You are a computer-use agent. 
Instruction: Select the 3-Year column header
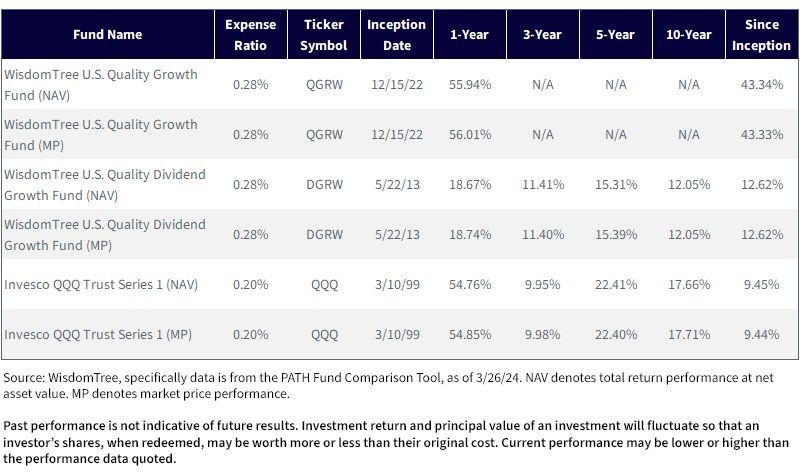pyautogui.click(x=543, y=35)
